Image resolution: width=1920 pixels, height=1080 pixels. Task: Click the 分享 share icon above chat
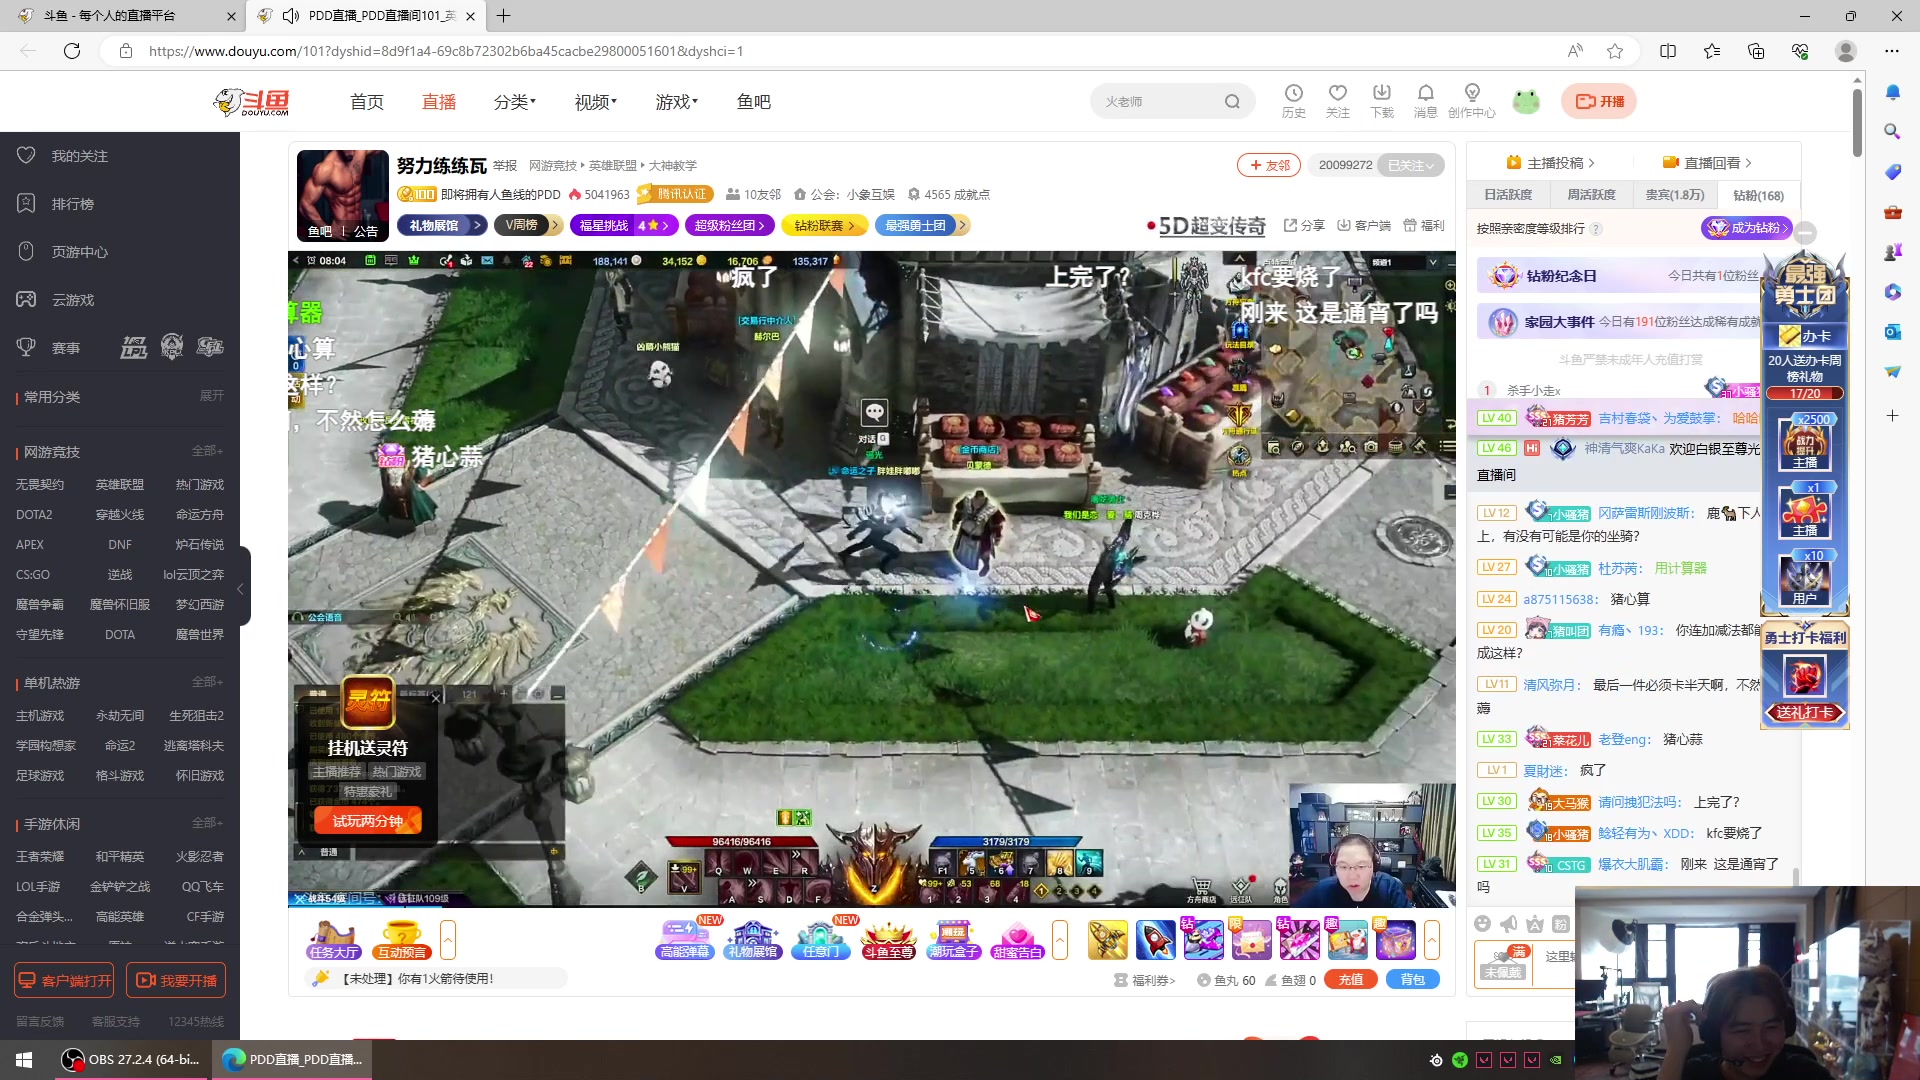point(1303,226)
